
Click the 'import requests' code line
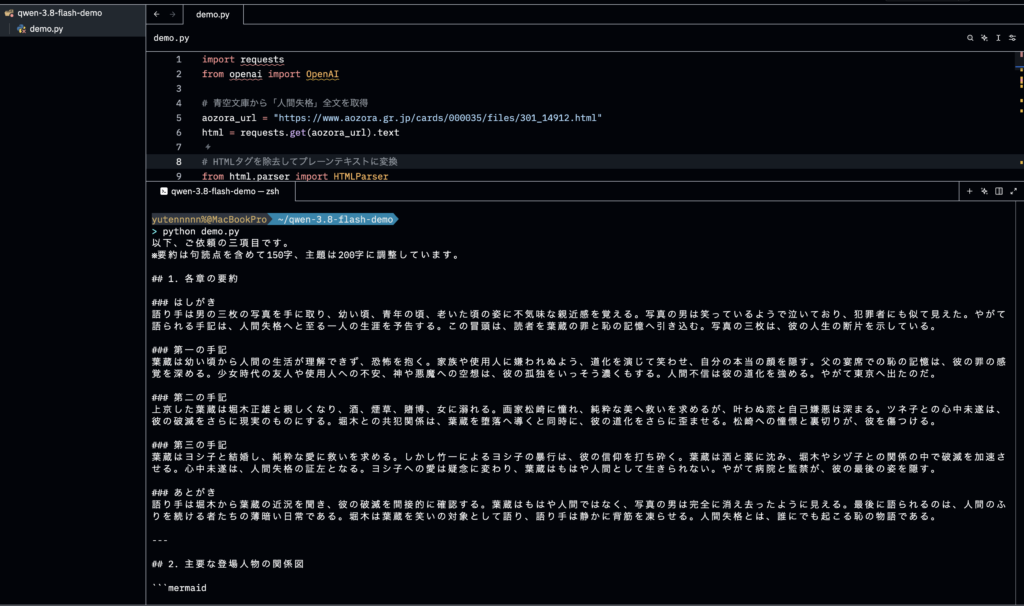click(x=243, y=59)
